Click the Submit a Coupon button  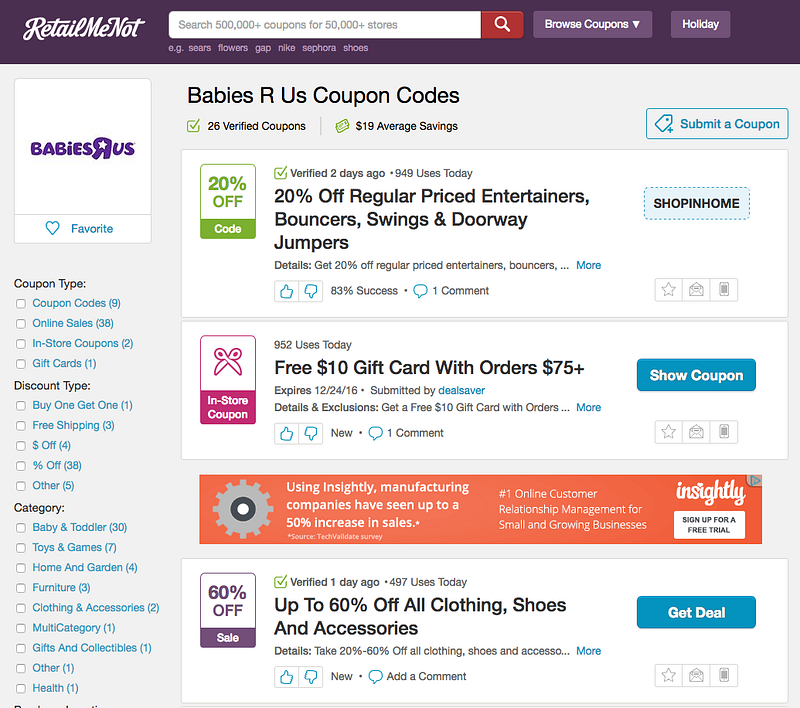(717, 123)
